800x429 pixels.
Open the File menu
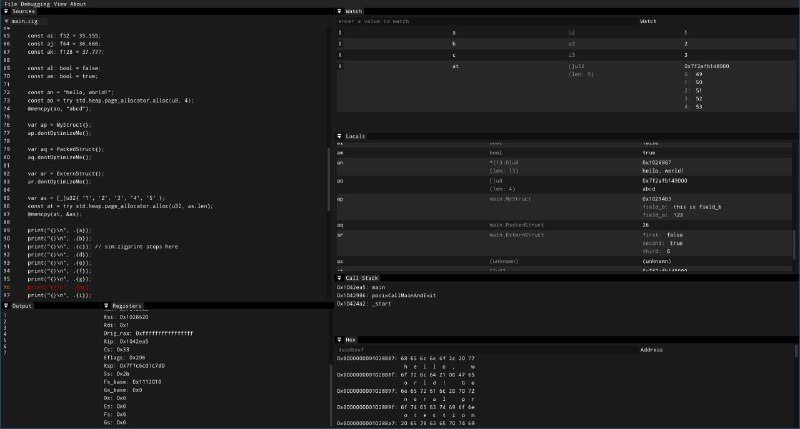click(12, 3)
